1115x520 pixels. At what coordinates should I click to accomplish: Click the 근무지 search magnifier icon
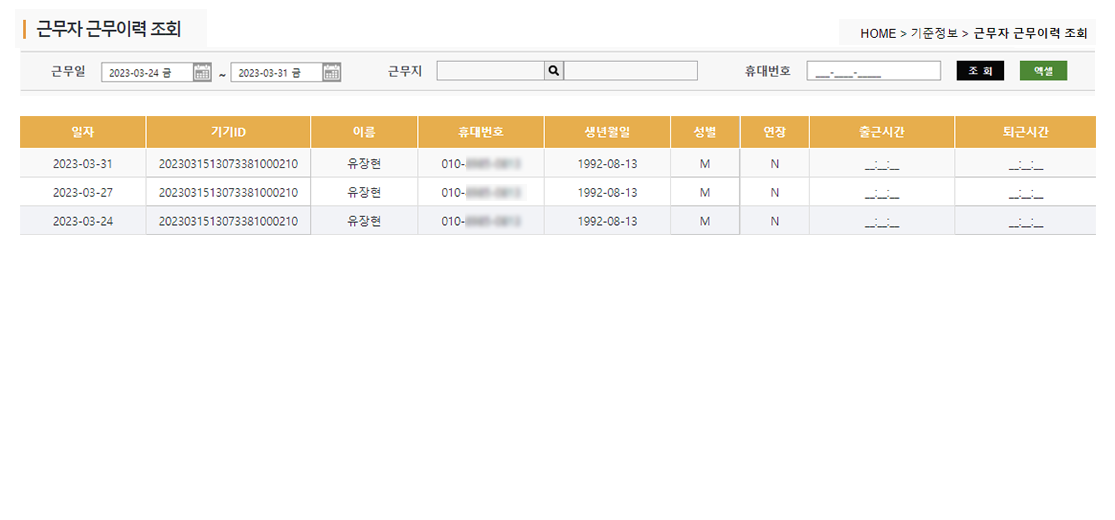point(554,71)
